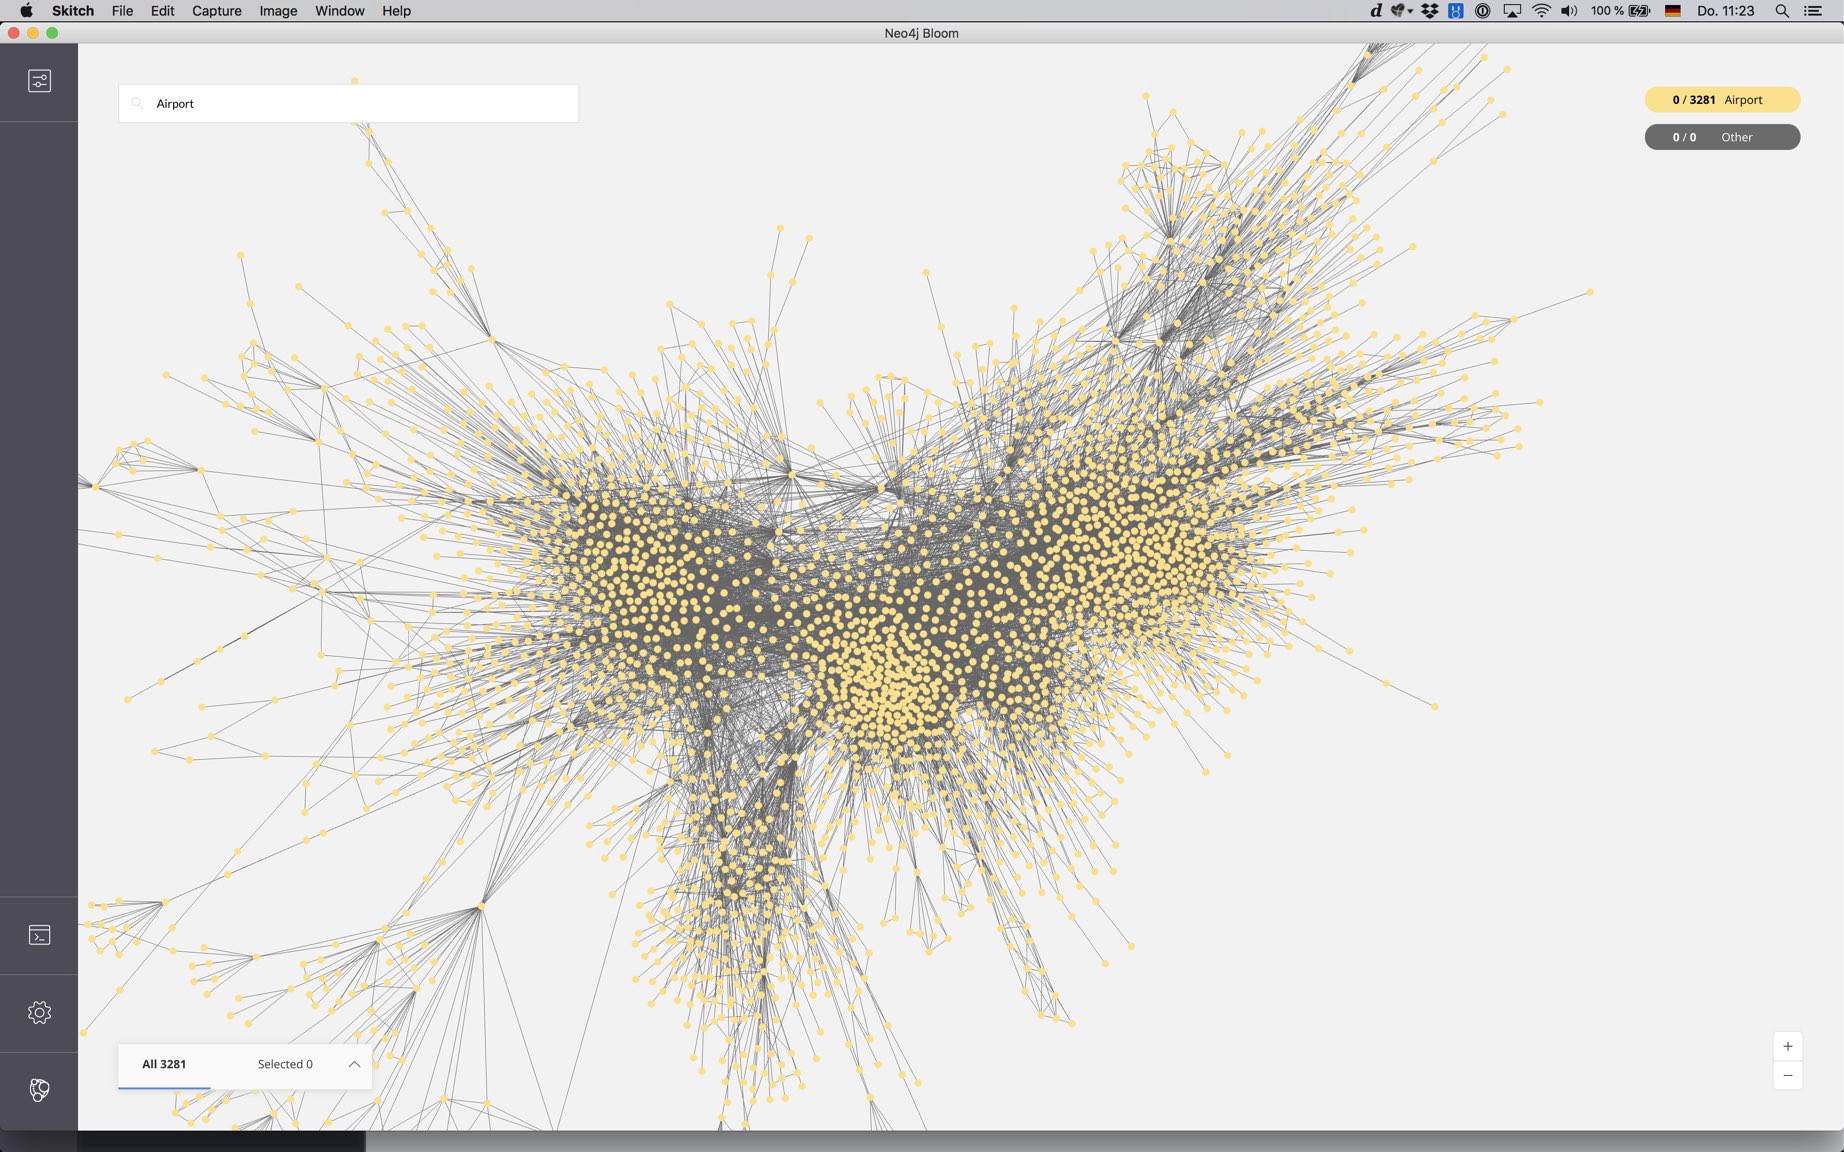Click the d menu bar icon
1844x1152 pixels.
pyautogui.click(x=1376, y=11)
